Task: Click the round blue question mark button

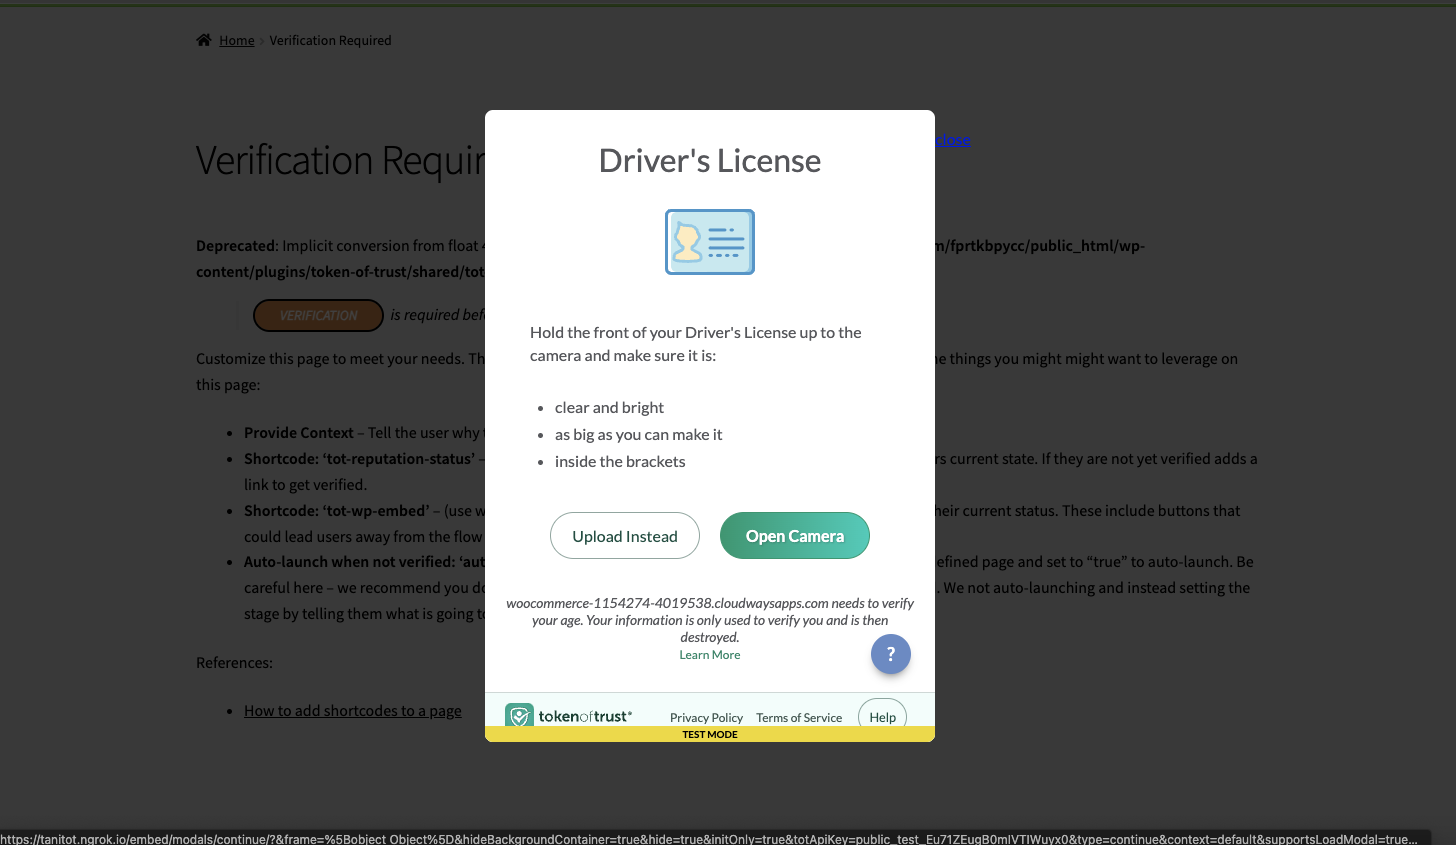Action: click(x=890, y=654)
